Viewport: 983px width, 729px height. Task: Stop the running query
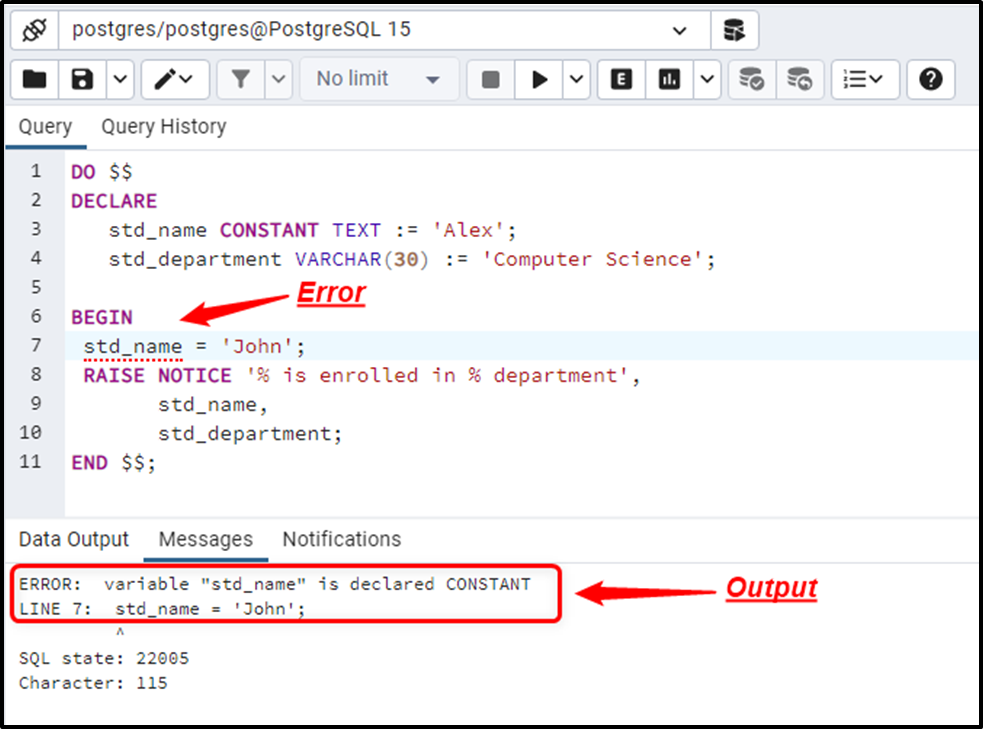tap(489, 79)
